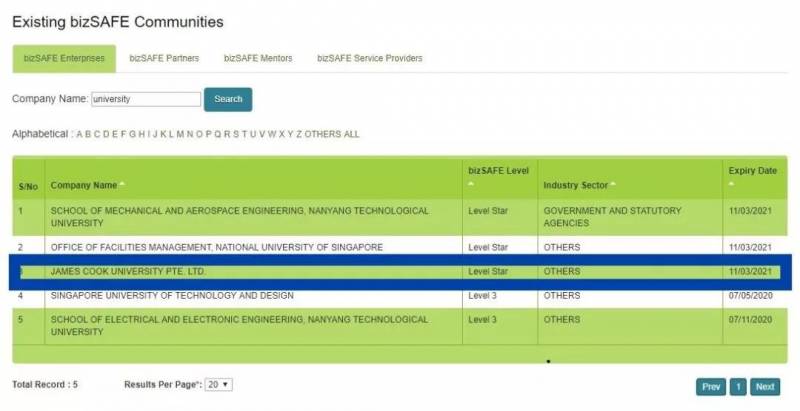800x411 pixels.
Task: Click the Company Name search field
Action: tap(145, 100)
